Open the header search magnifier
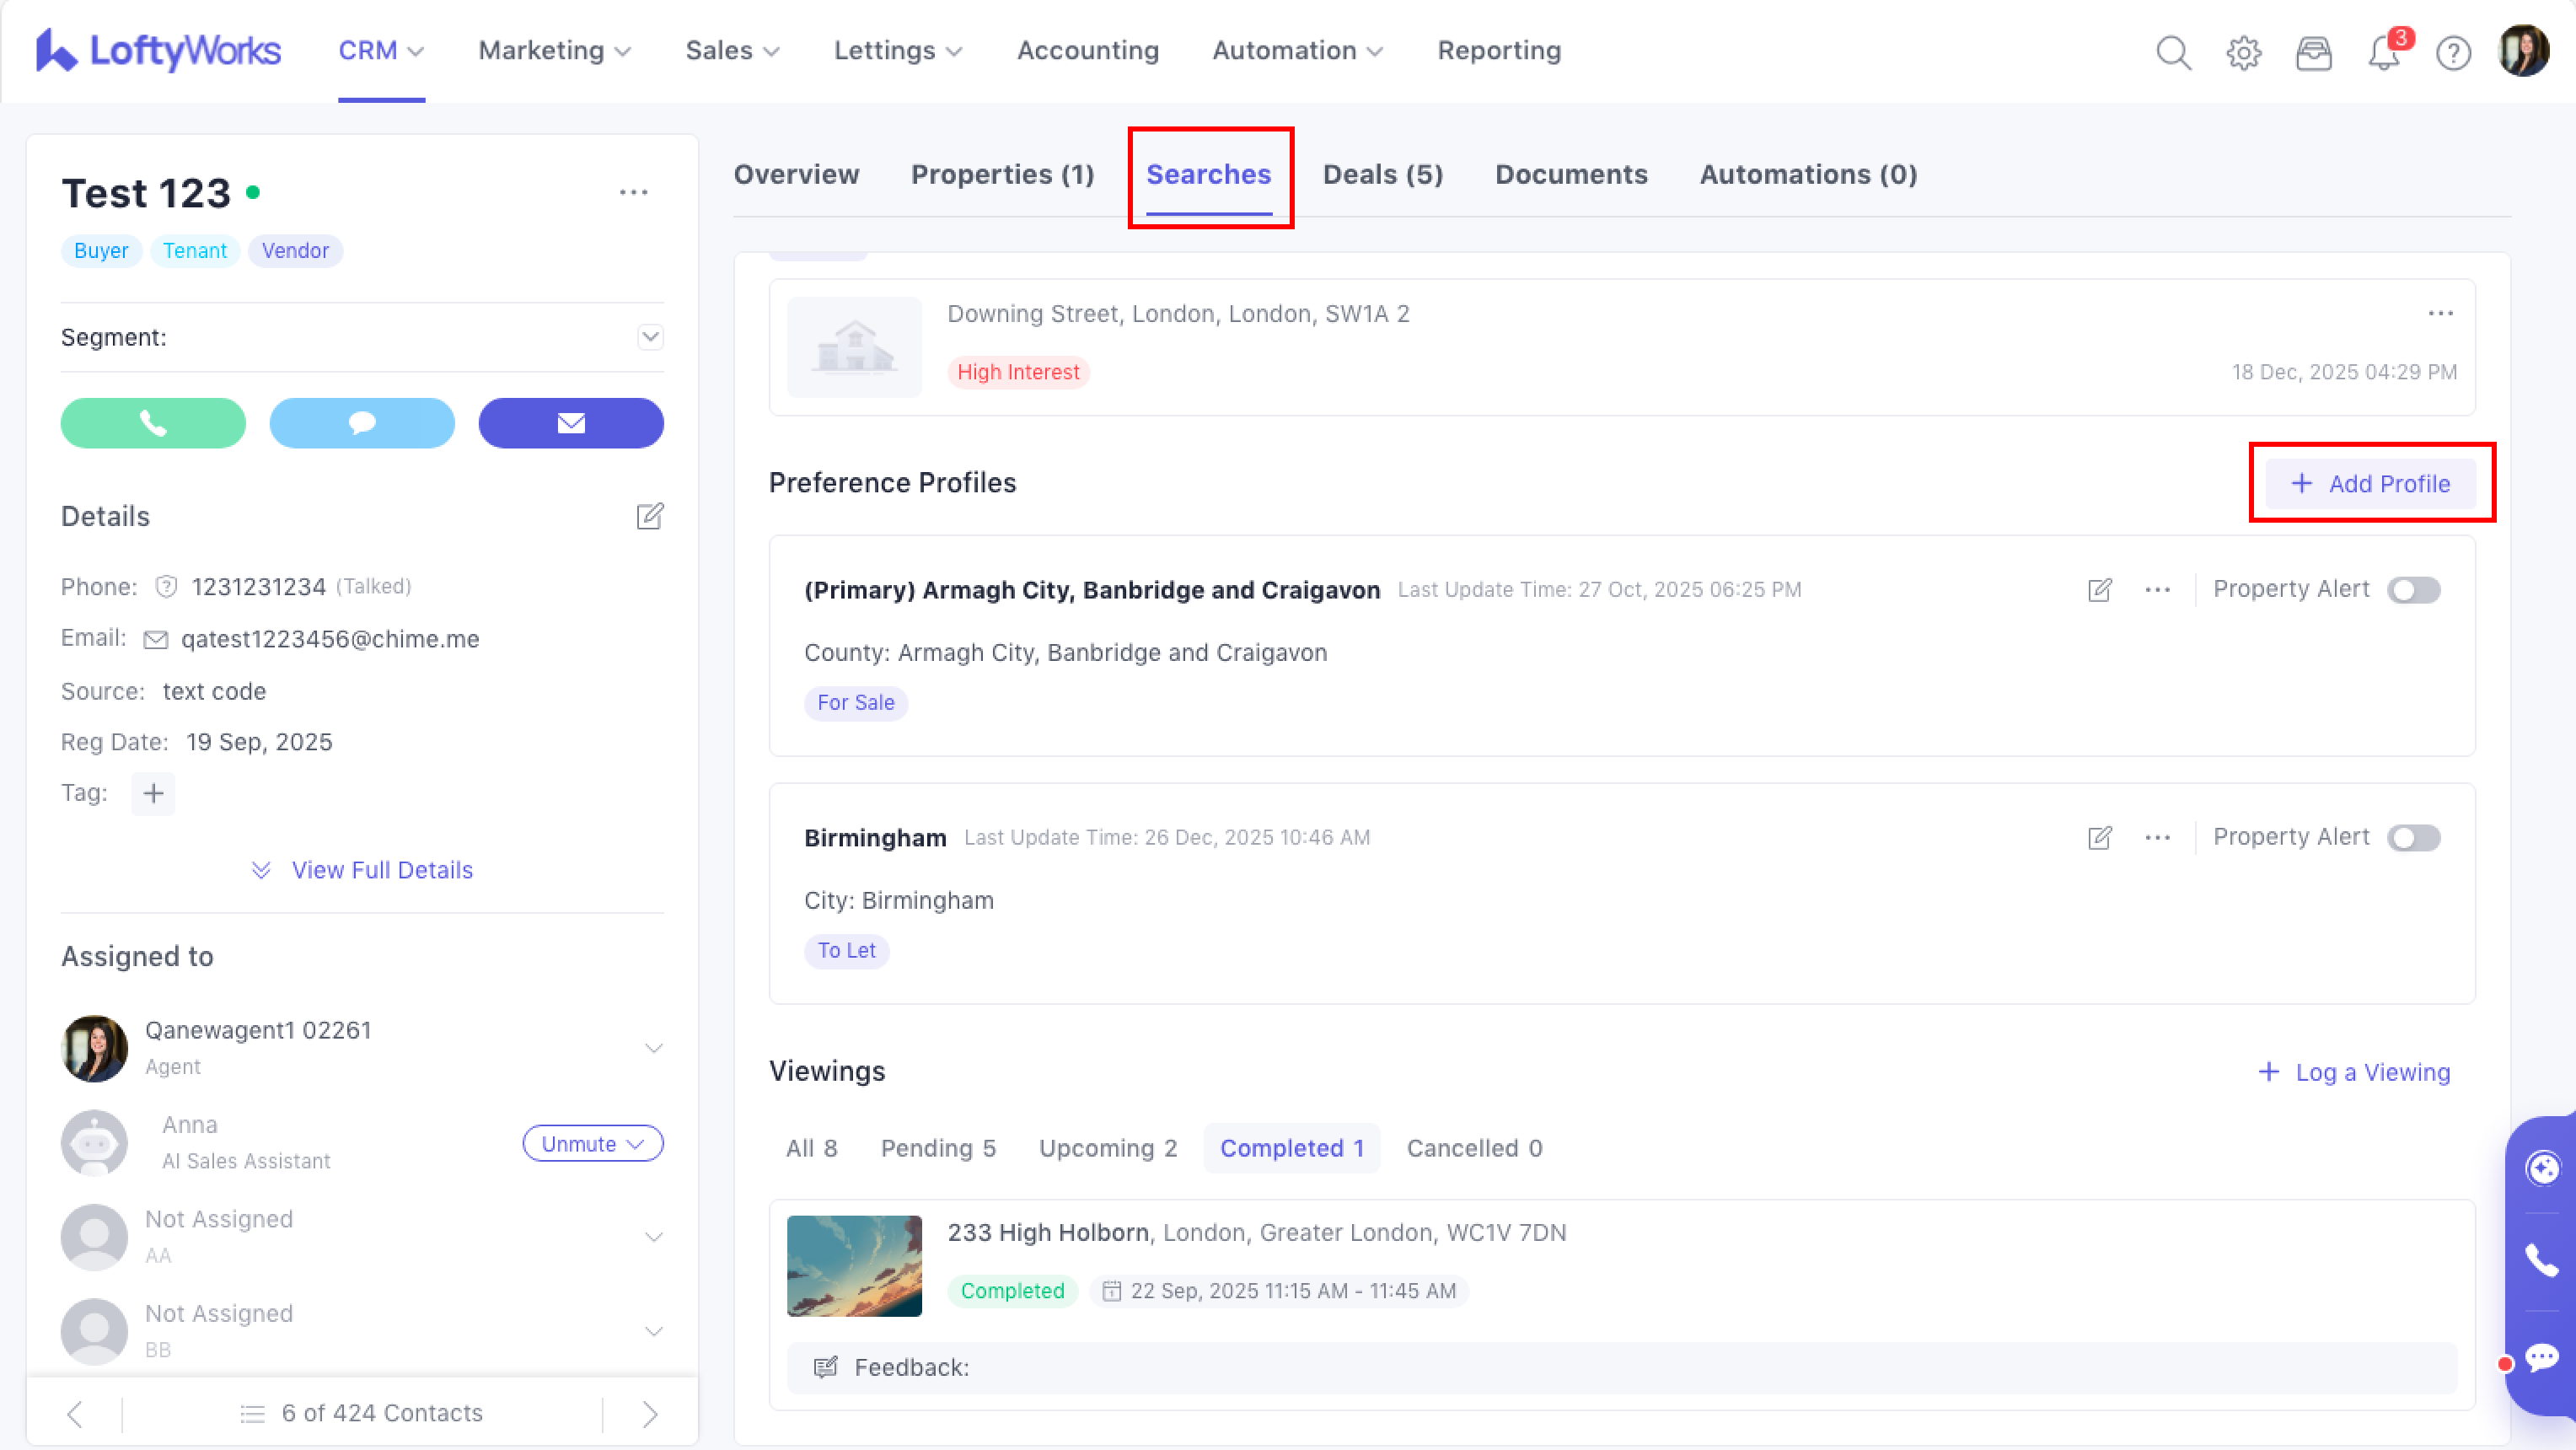Screen dimensions: 2576x1450 (2173, 52)
